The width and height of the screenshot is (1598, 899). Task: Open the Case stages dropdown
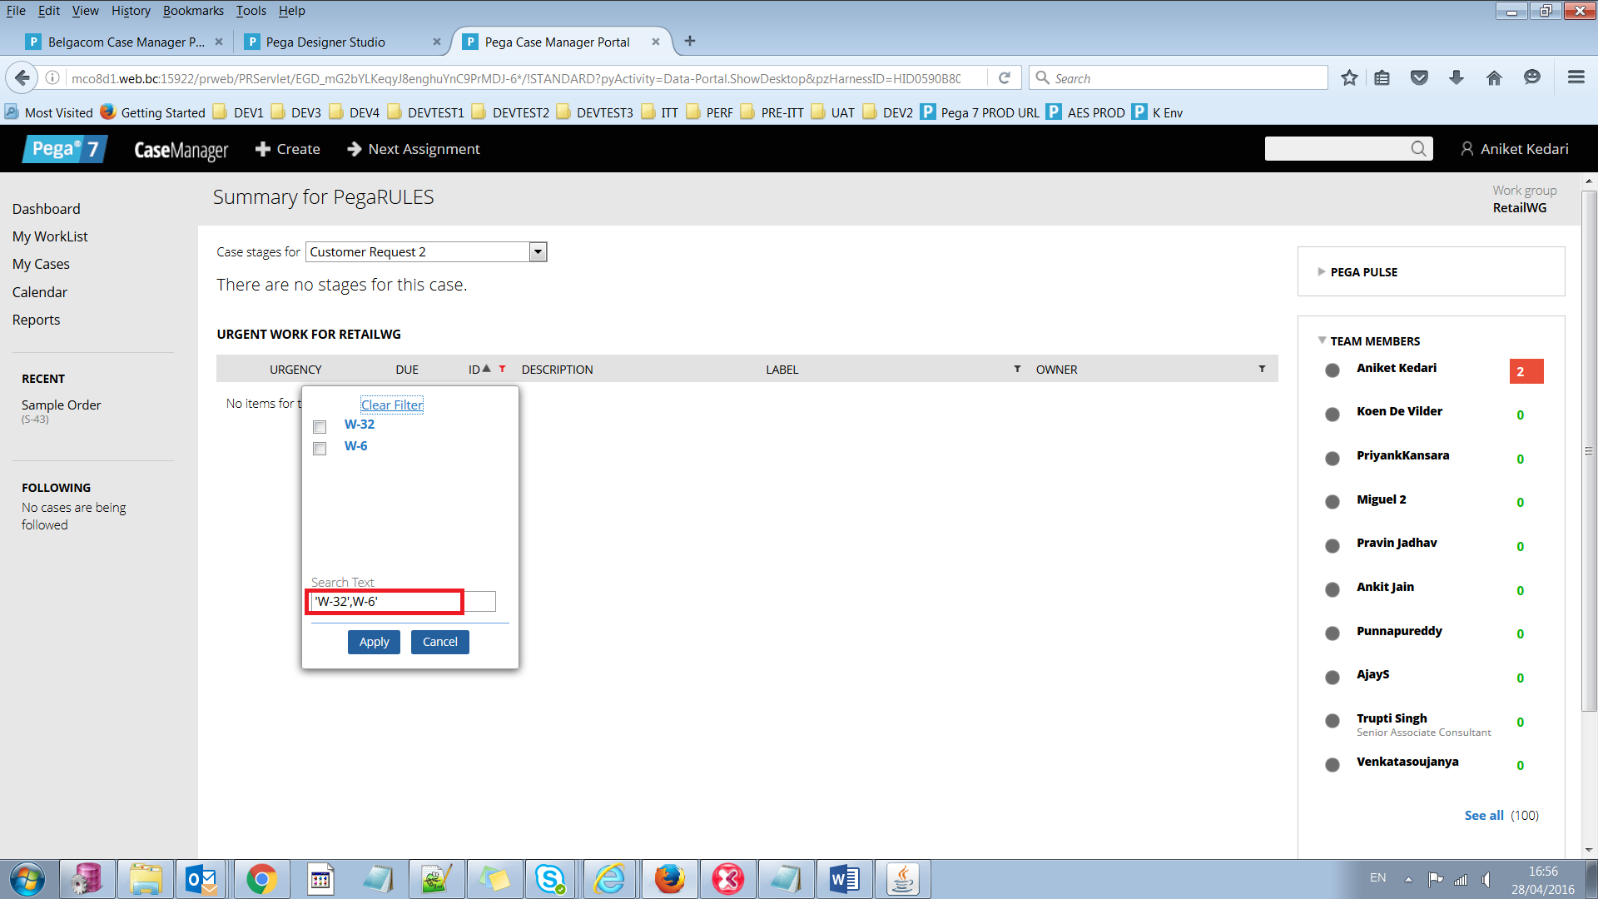(538, 252)
